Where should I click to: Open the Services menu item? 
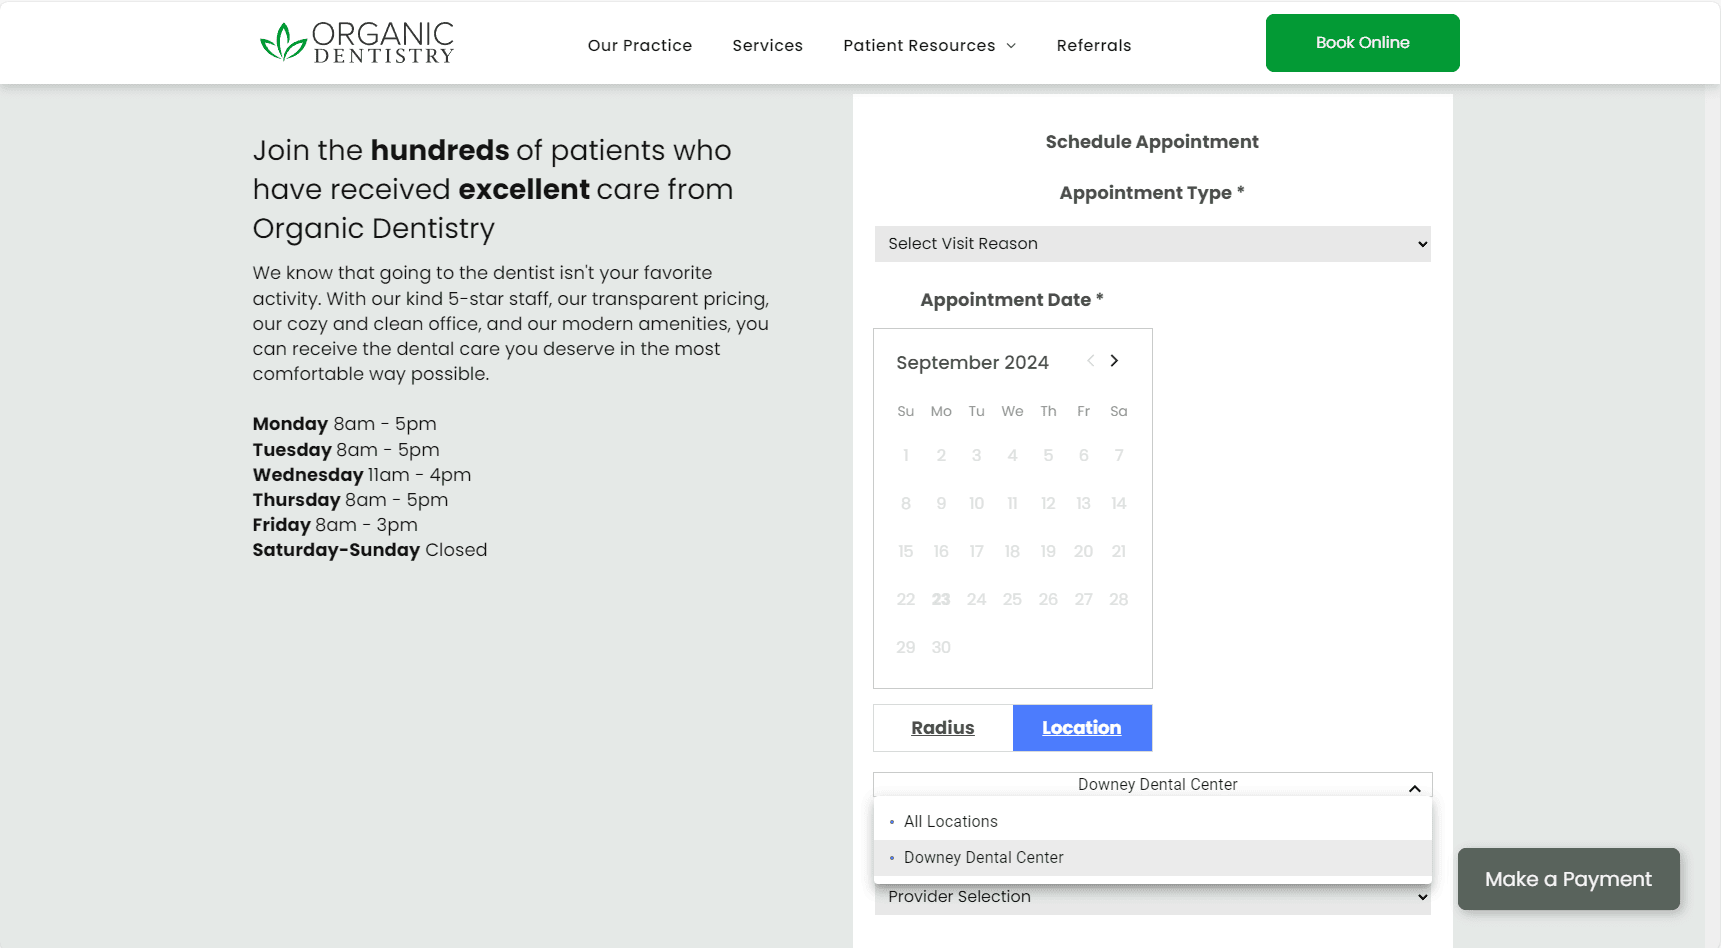point(767,45)
